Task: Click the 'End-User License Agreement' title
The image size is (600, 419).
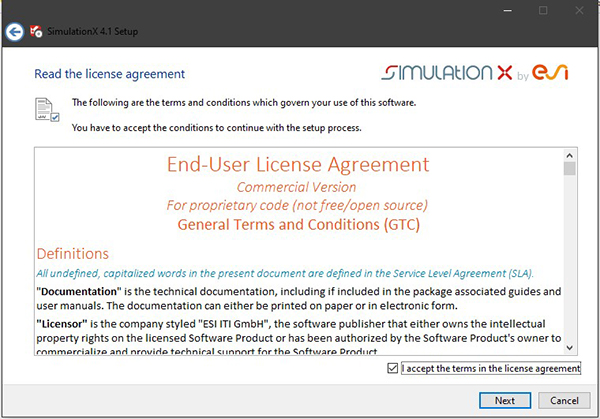Action: (298, 165)
